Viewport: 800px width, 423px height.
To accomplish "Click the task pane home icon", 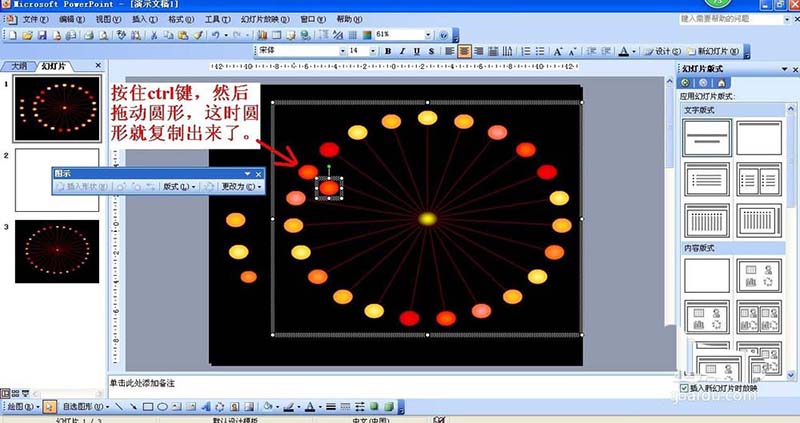I will click(721, 83).
